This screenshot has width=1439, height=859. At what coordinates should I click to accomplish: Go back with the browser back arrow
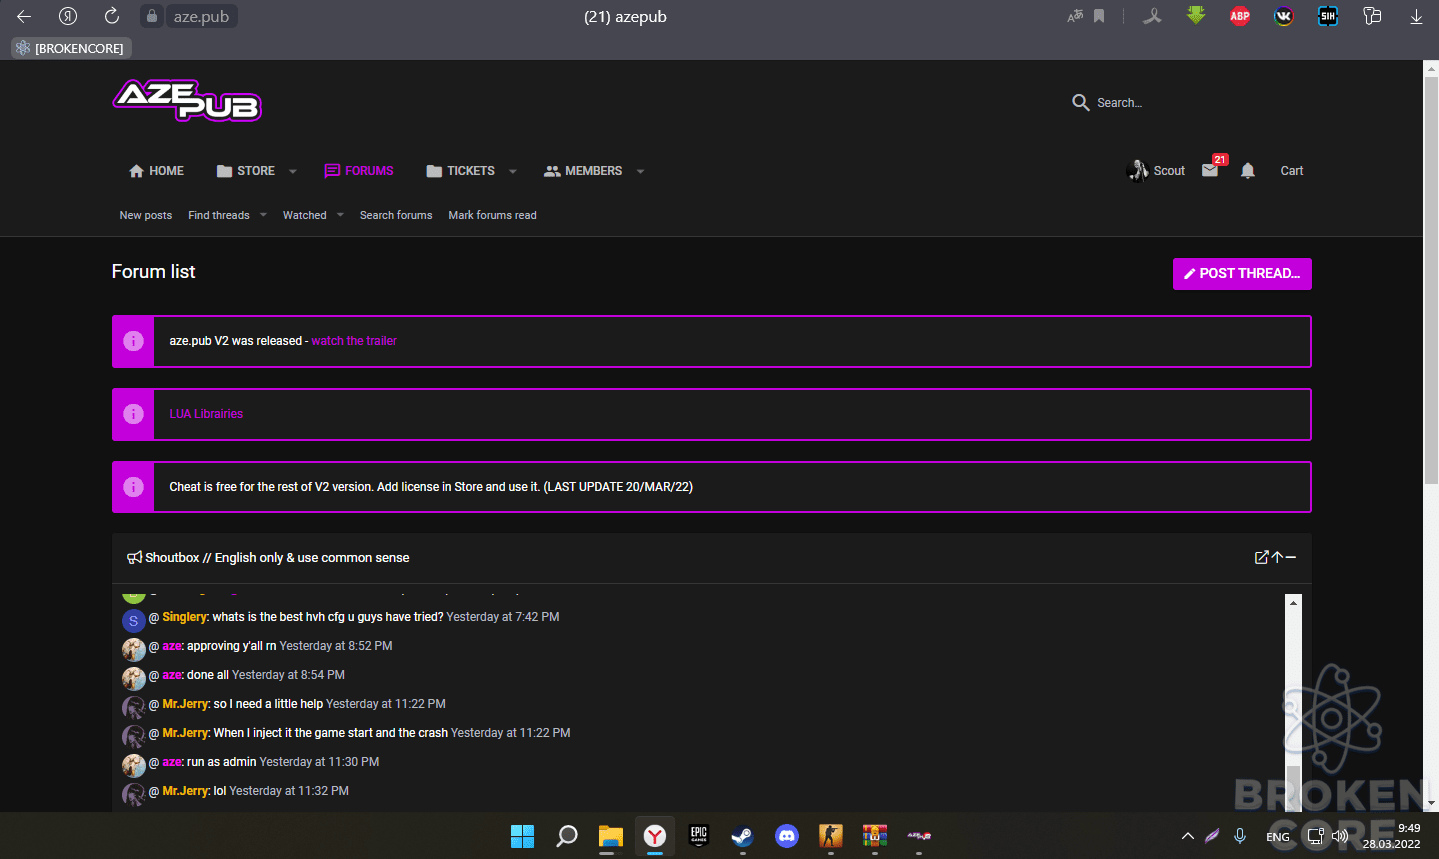[x=24, y=16]
